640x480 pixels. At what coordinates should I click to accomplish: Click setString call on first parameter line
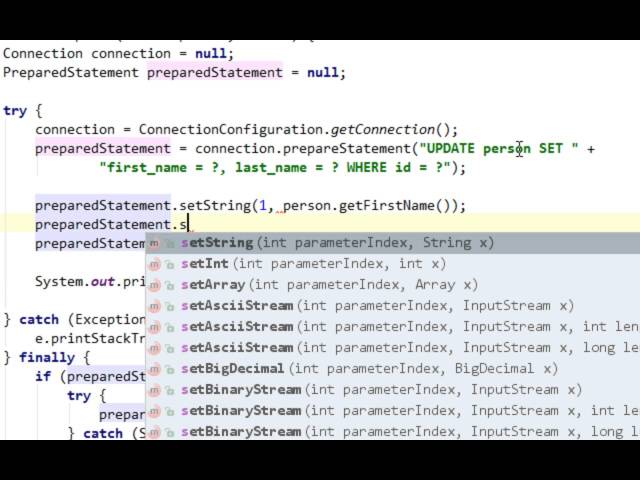tap(215, 205)
